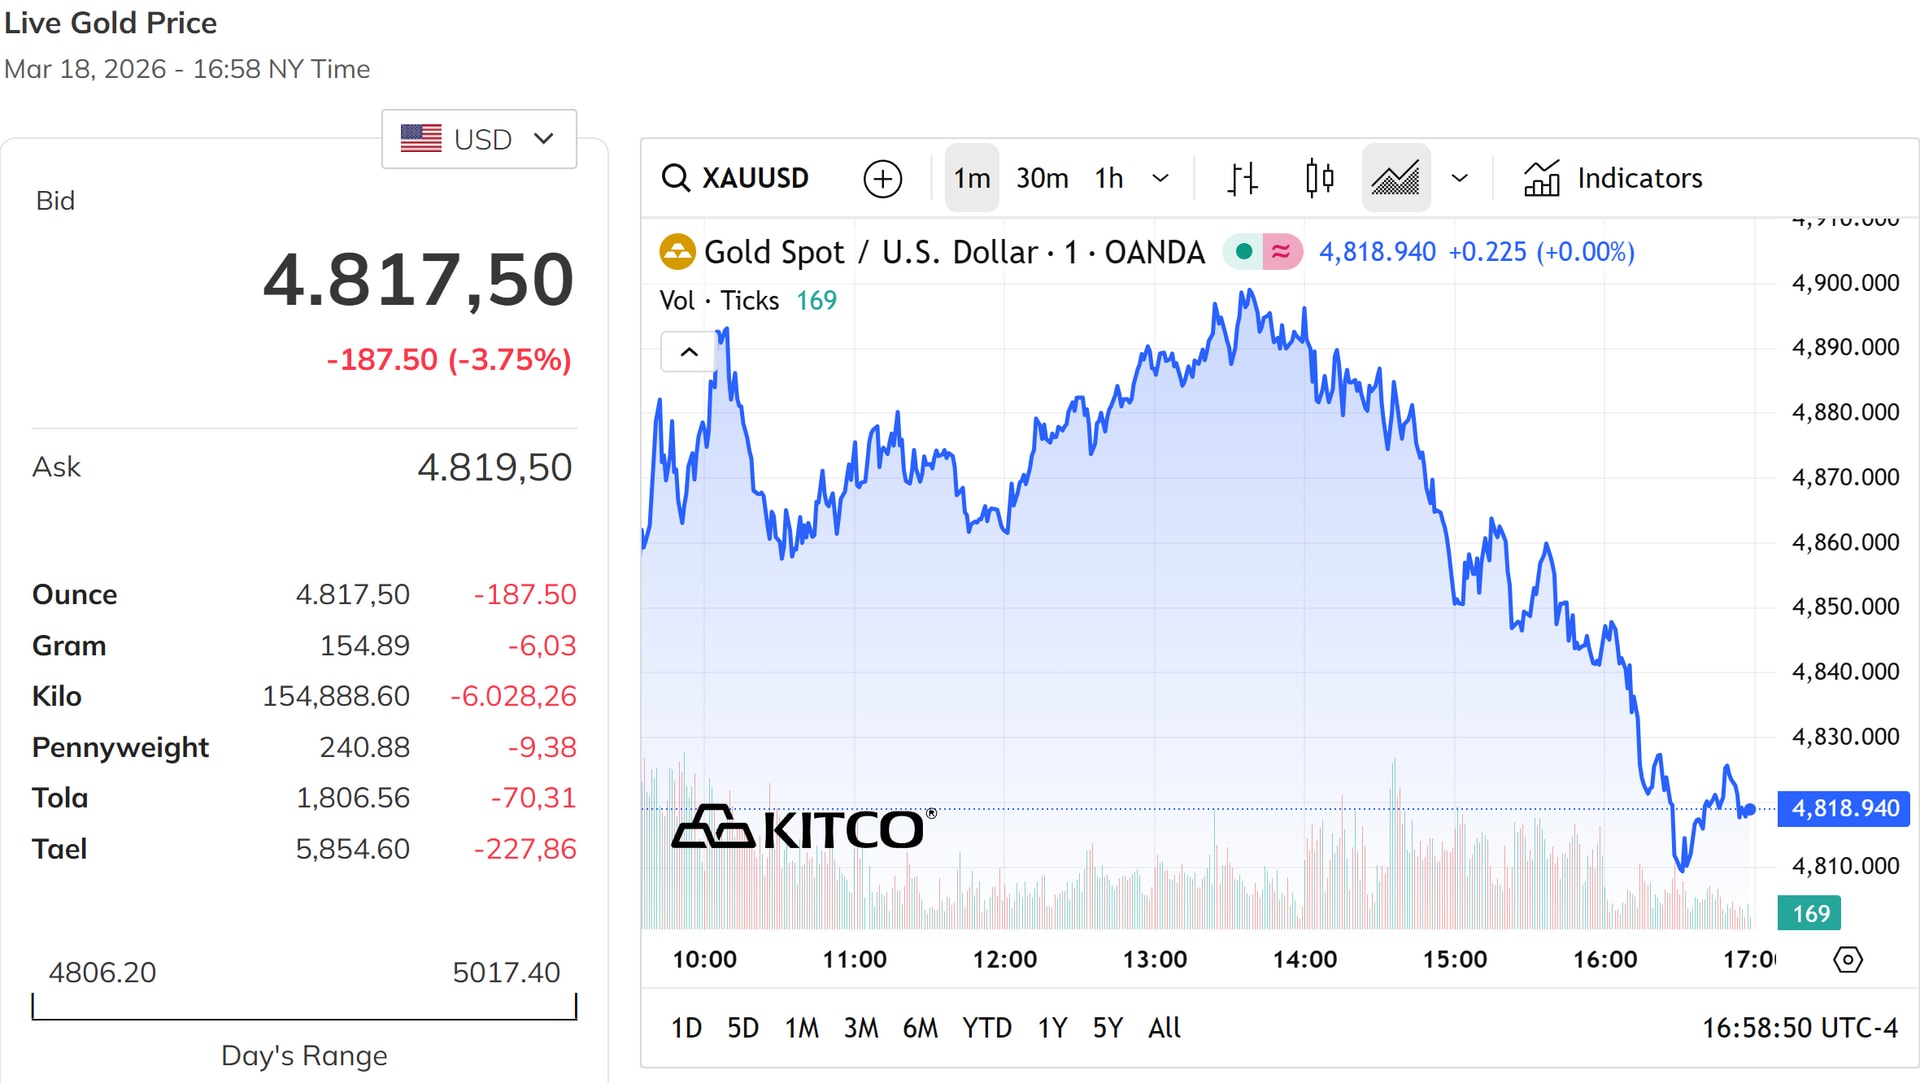1920x1083 pixels.
Task: Select the 1m interval
Action: [x=971, y=178]
